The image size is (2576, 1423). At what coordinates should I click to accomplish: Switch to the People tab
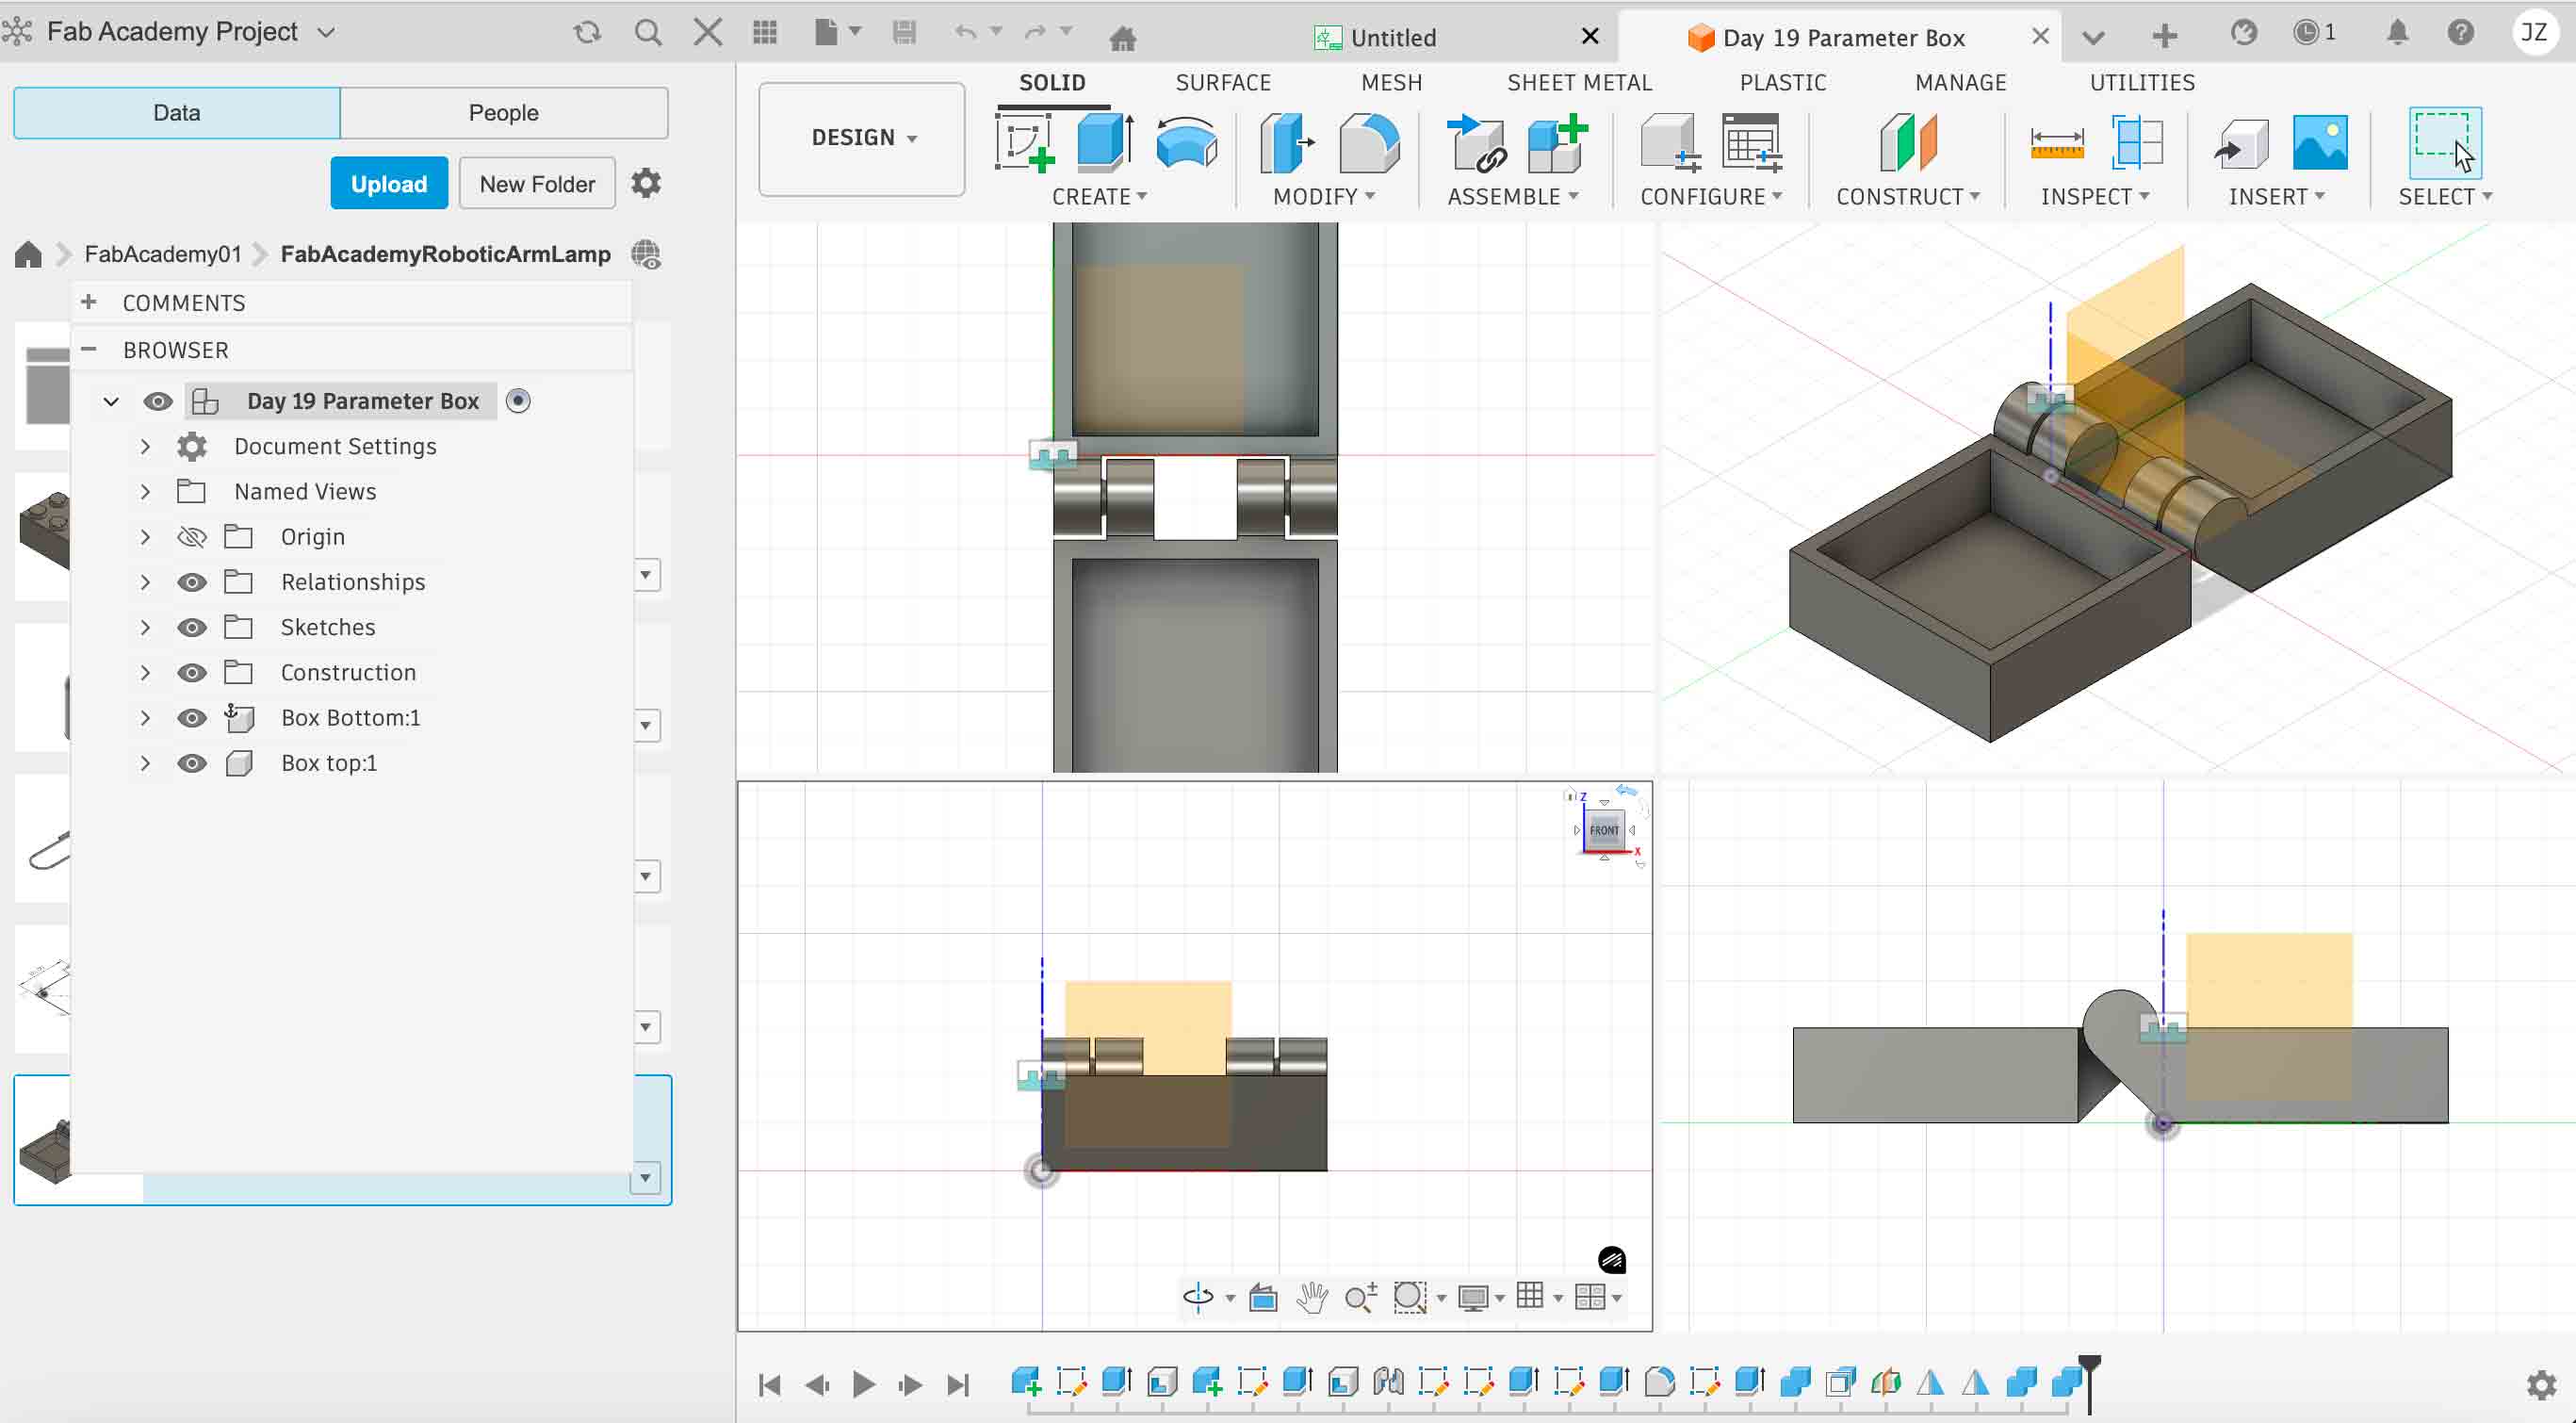[503, 112]
